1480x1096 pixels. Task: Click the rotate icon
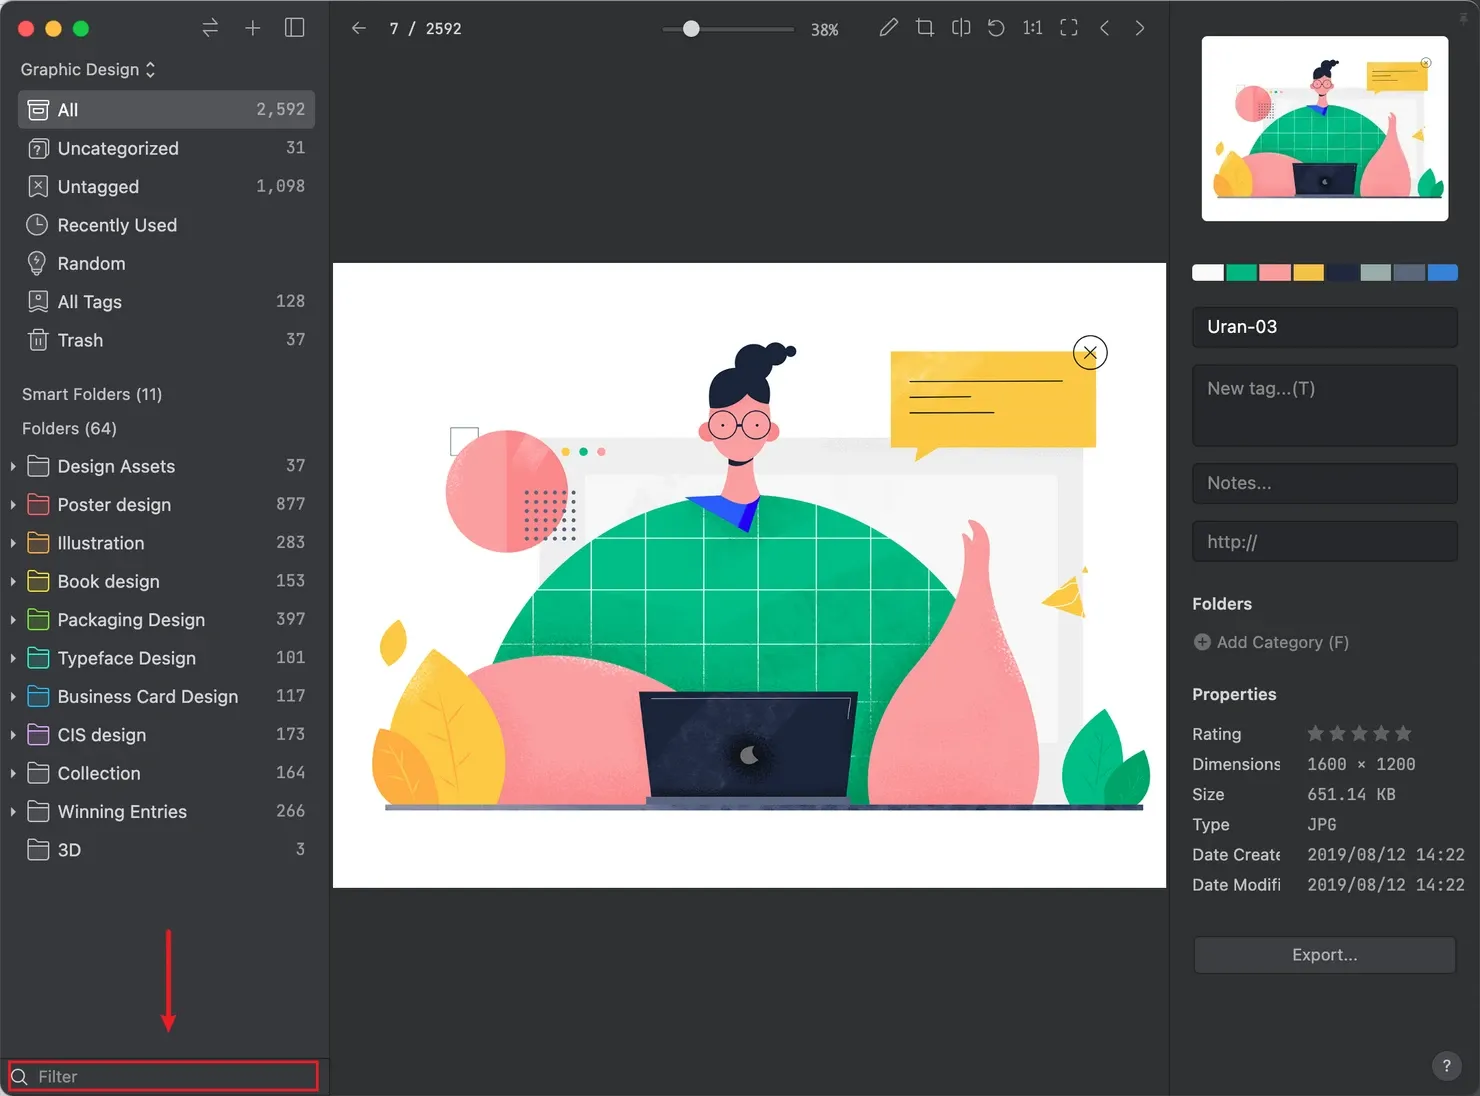pos(996,28)
